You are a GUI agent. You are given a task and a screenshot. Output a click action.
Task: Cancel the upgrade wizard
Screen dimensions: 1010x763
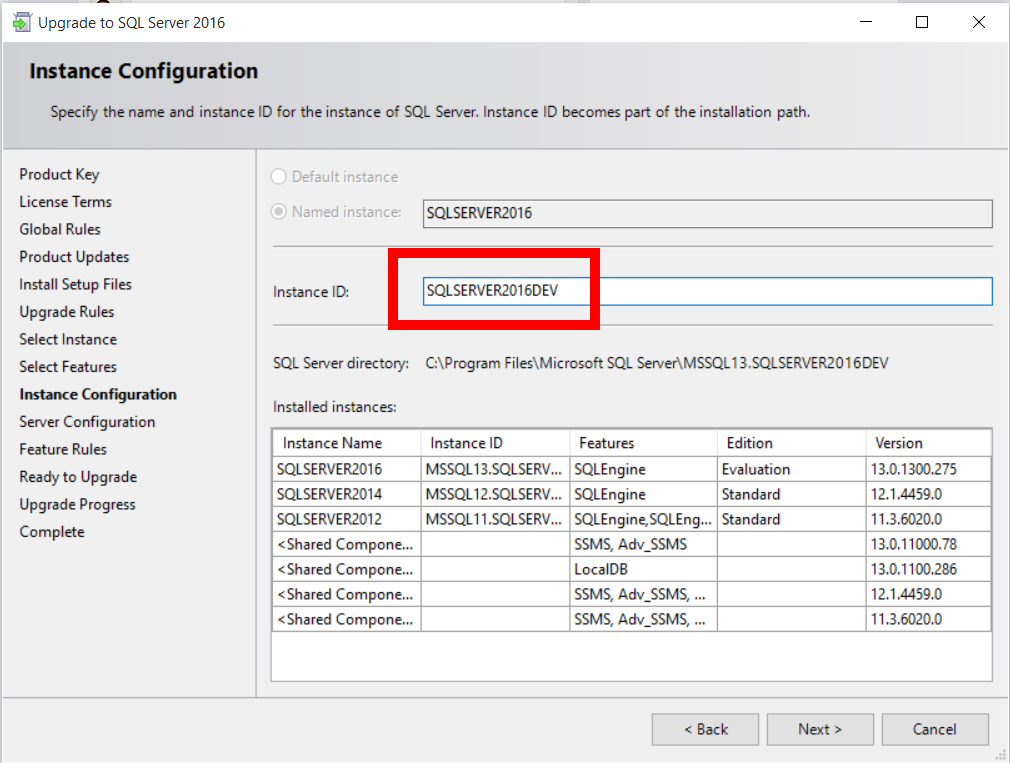(x=935, y=729)
